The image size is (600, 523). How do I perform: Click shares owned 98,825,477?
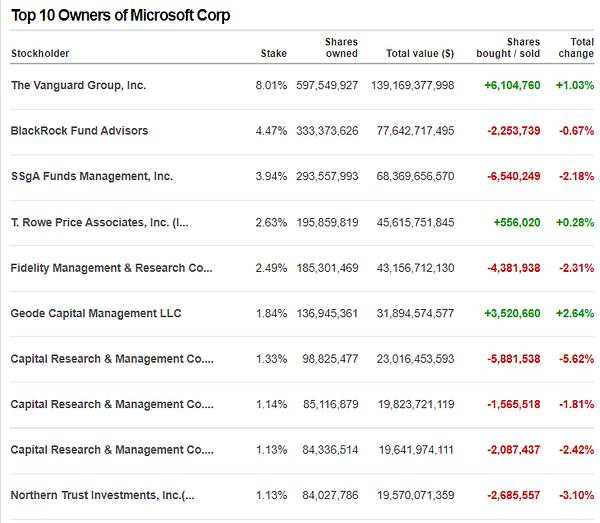(x=330, y=359)
